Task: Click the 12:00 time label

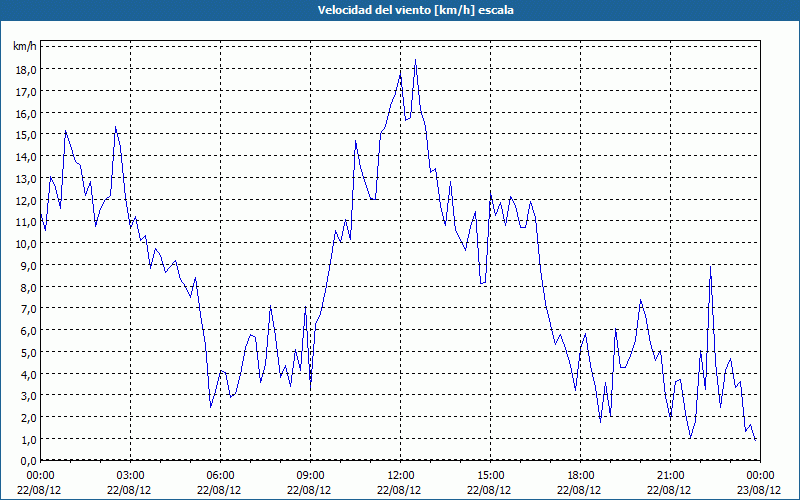Action: [401, 476]
